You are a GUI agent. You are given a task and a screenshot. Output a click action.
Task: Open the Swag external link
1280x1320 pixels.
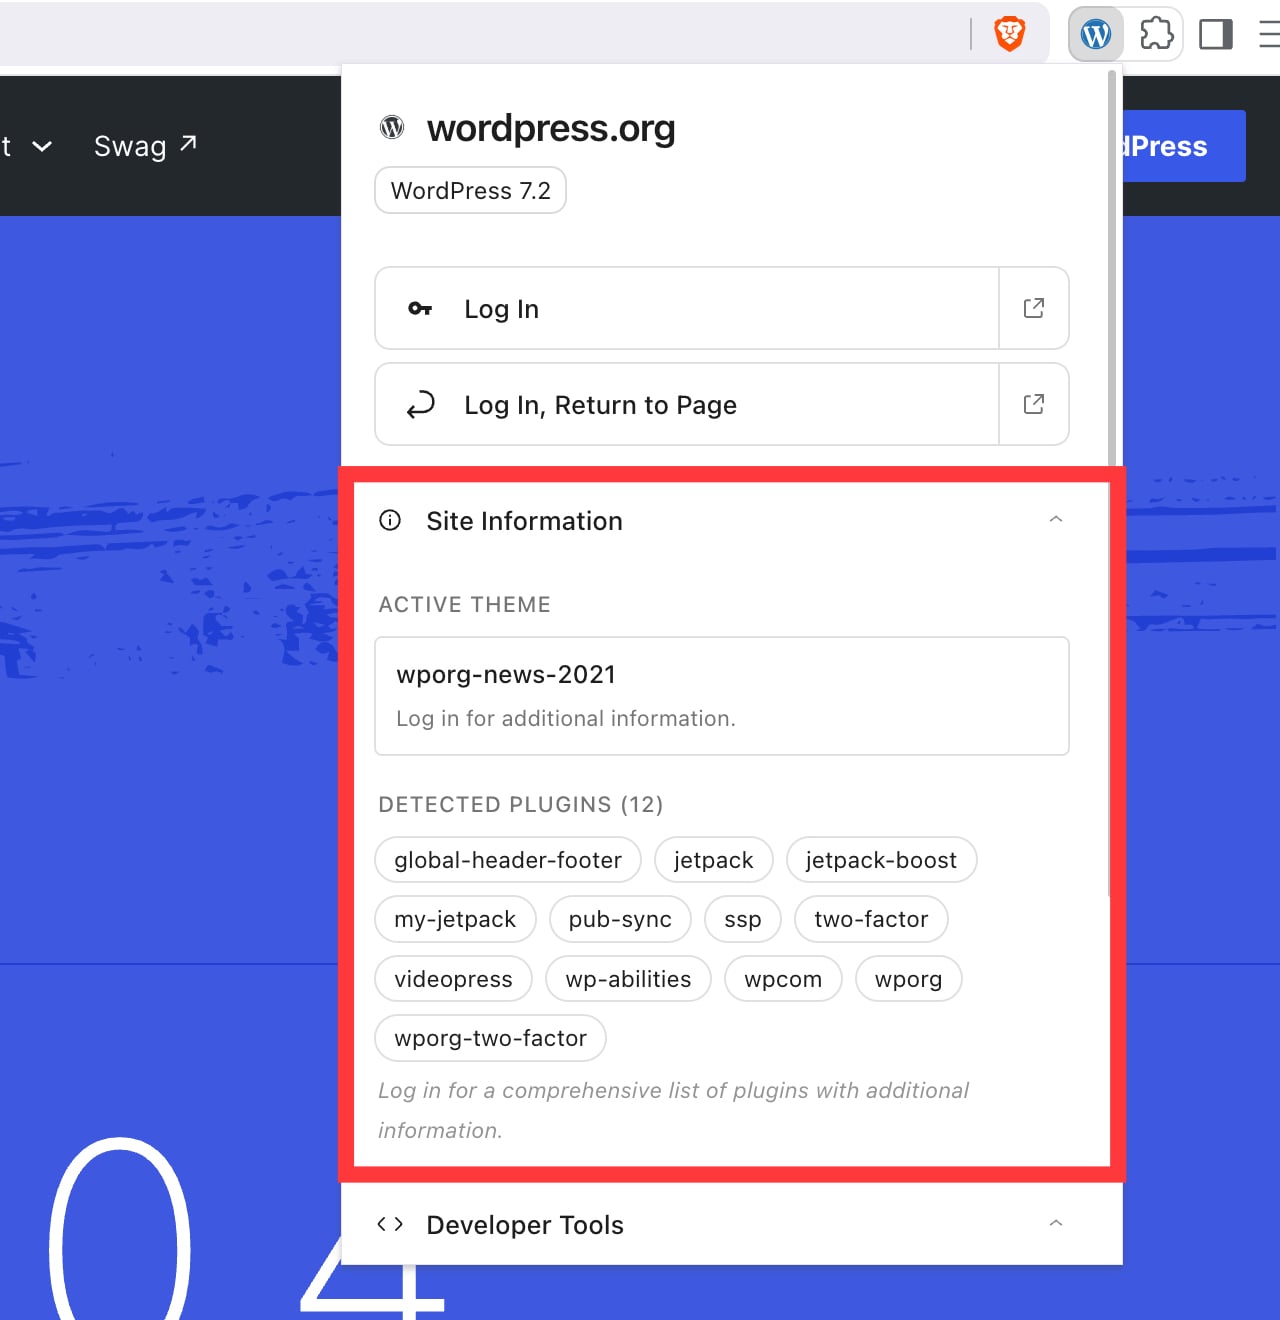[x=145, y=146]
